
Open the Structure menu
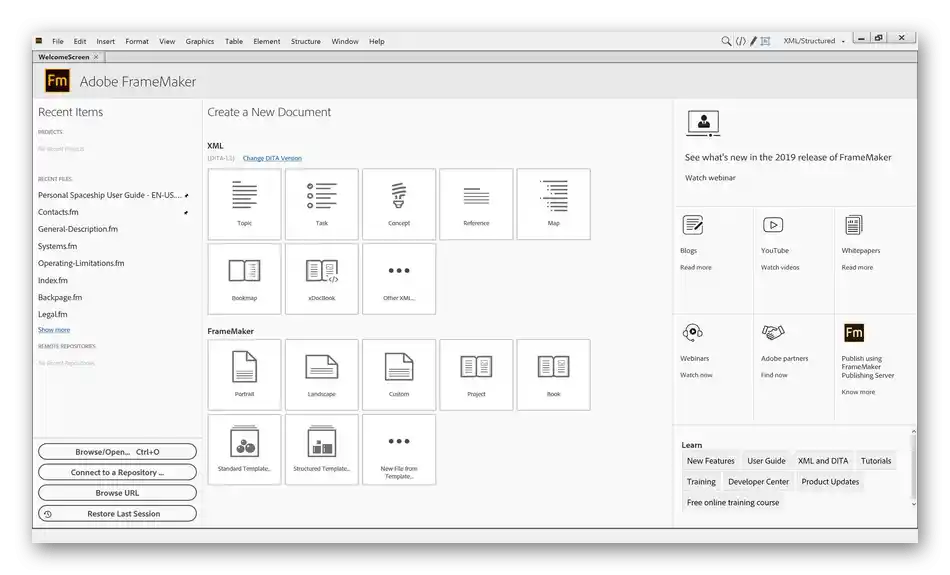tap(305, 41)
